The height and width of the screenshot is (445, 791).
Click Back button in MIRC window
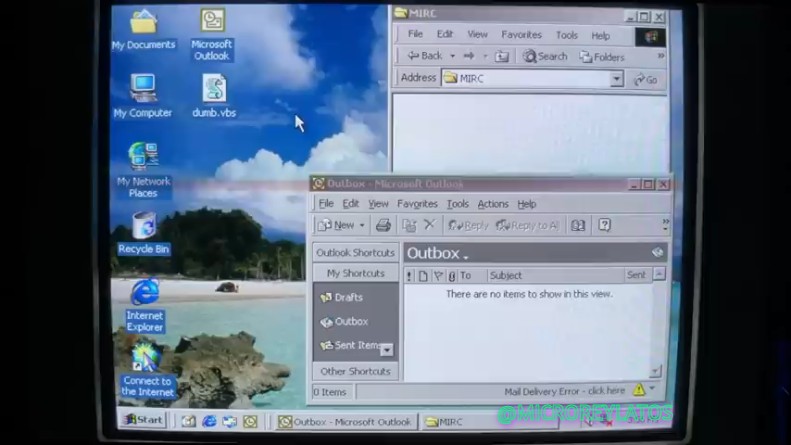click(x=425, y=55)
